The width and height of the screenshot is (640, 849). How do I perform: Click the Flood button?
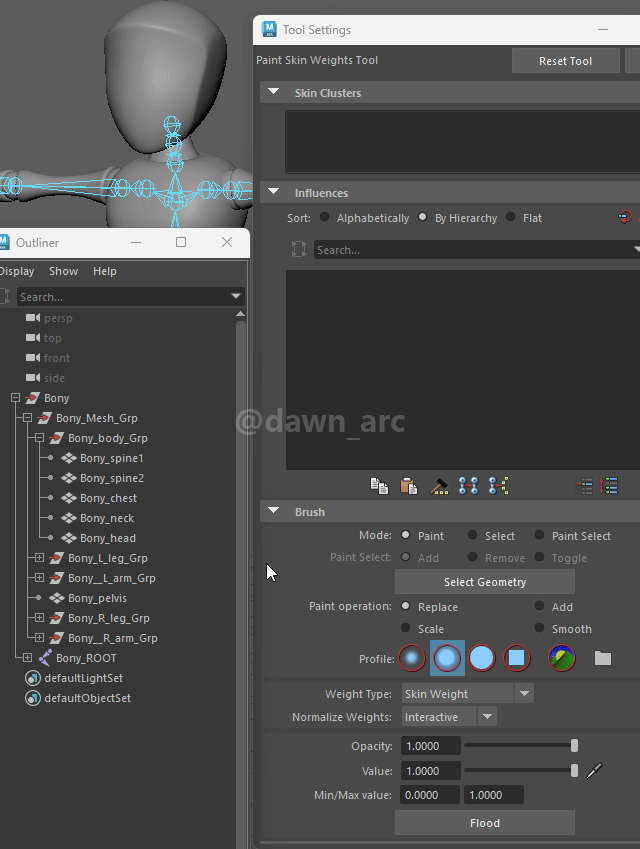pos(484,823)
